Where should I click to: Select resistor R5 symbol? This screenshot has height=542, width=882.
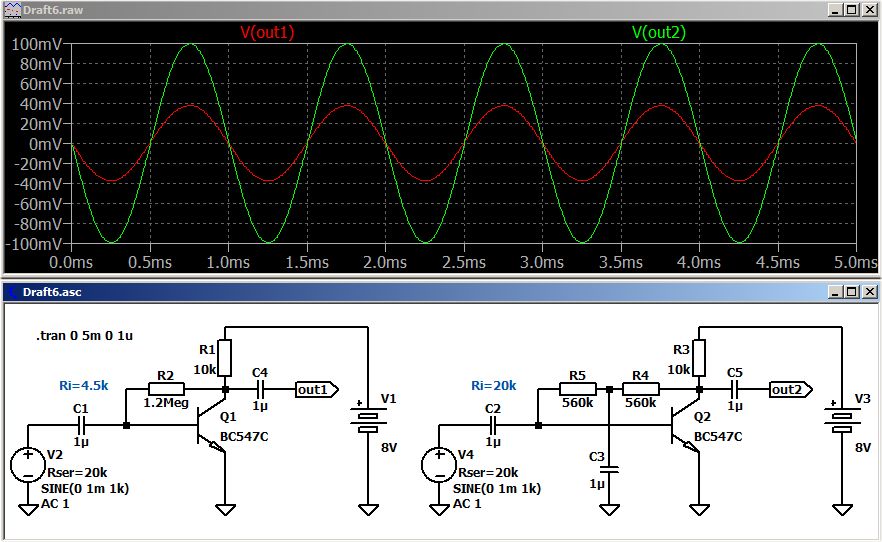click(578, 389)
